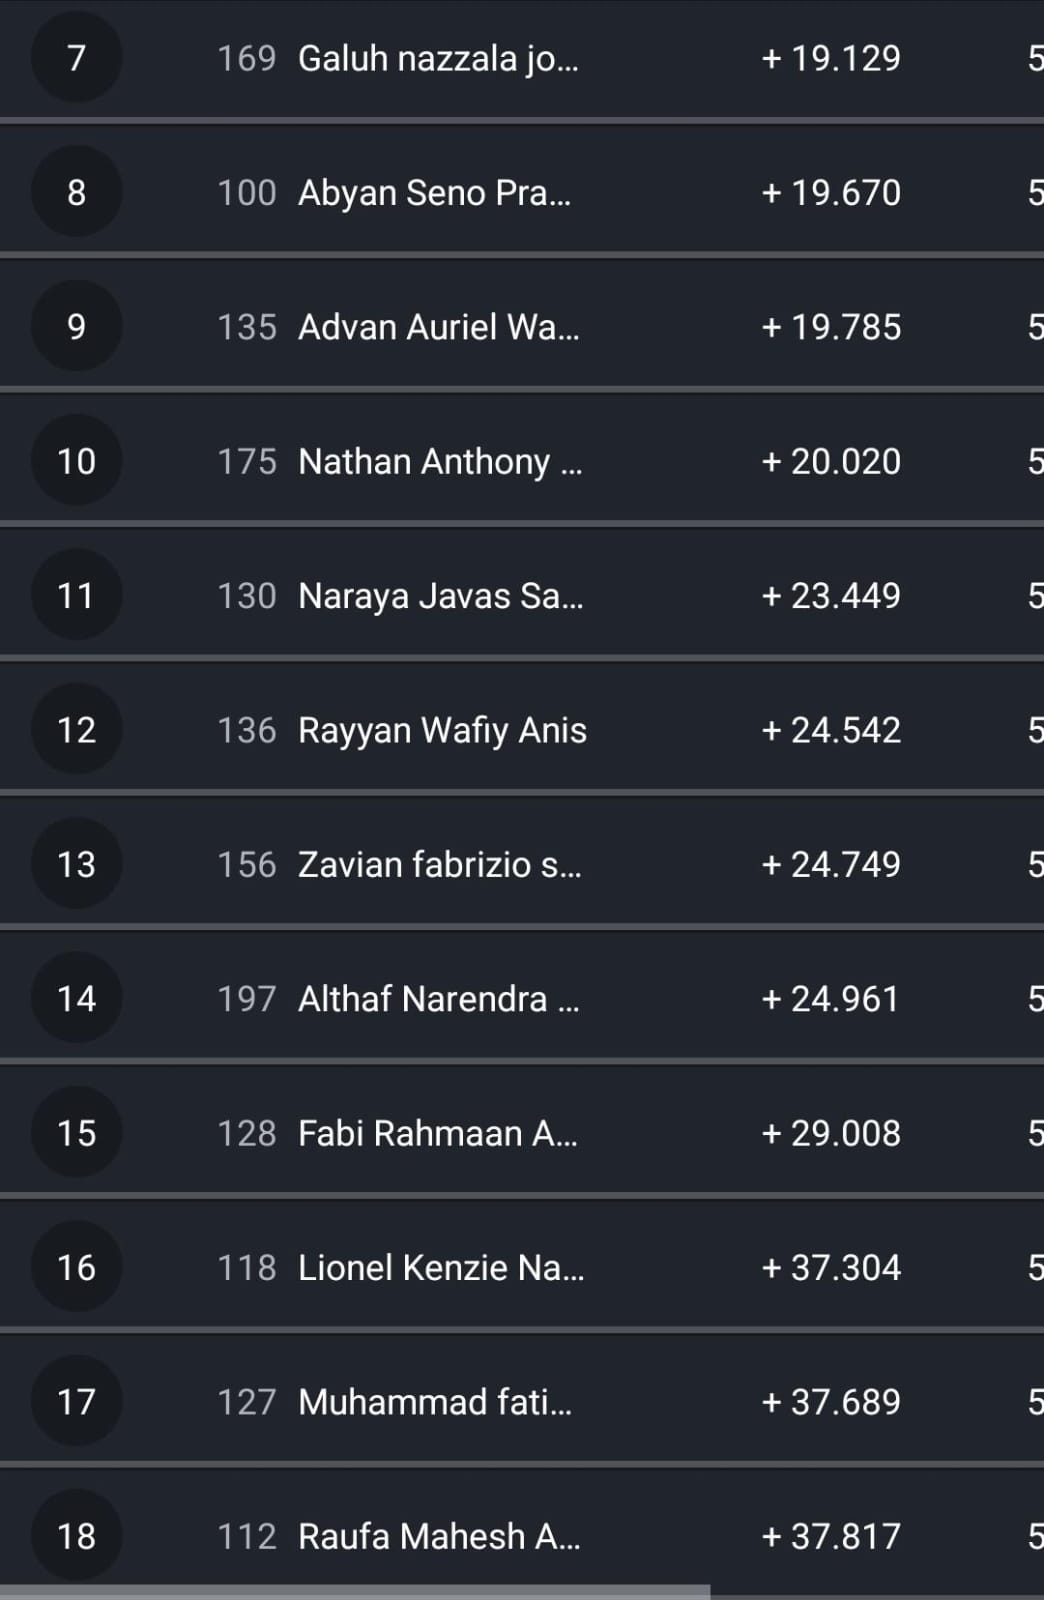This screenshot has height=1600, width=1044.
Task: Click gap time + 24.961
Action: coord(831,999)
